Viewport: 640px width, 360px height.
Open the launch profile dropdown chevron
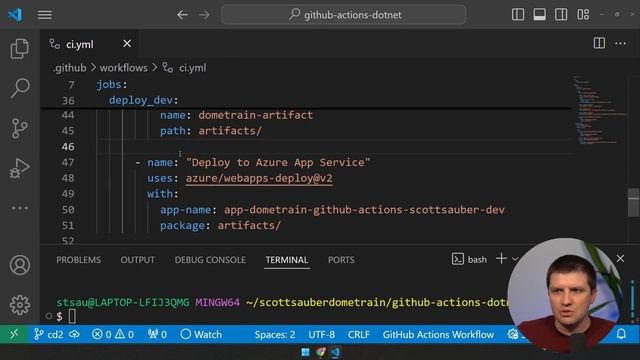tap(515, 259)
